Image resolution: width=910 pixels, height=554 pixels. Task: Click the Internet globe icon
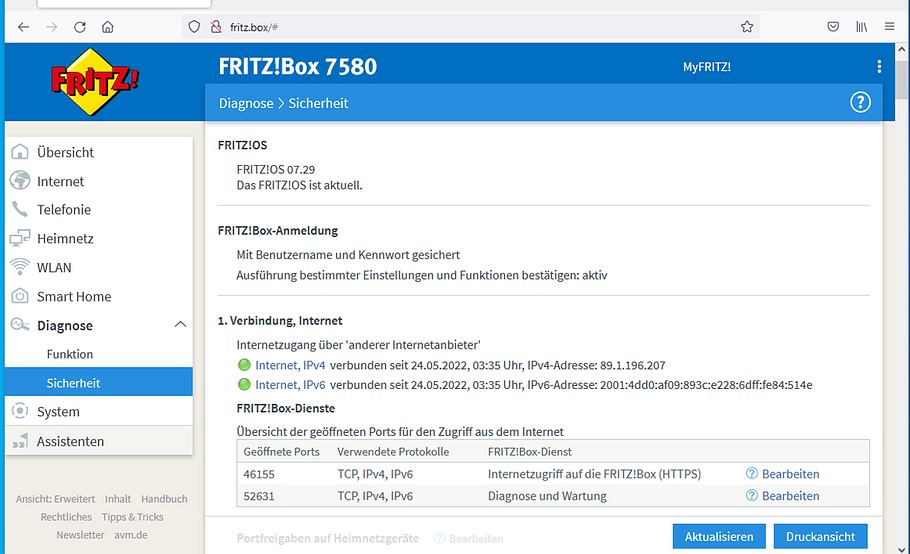click(x=20, y=181)
